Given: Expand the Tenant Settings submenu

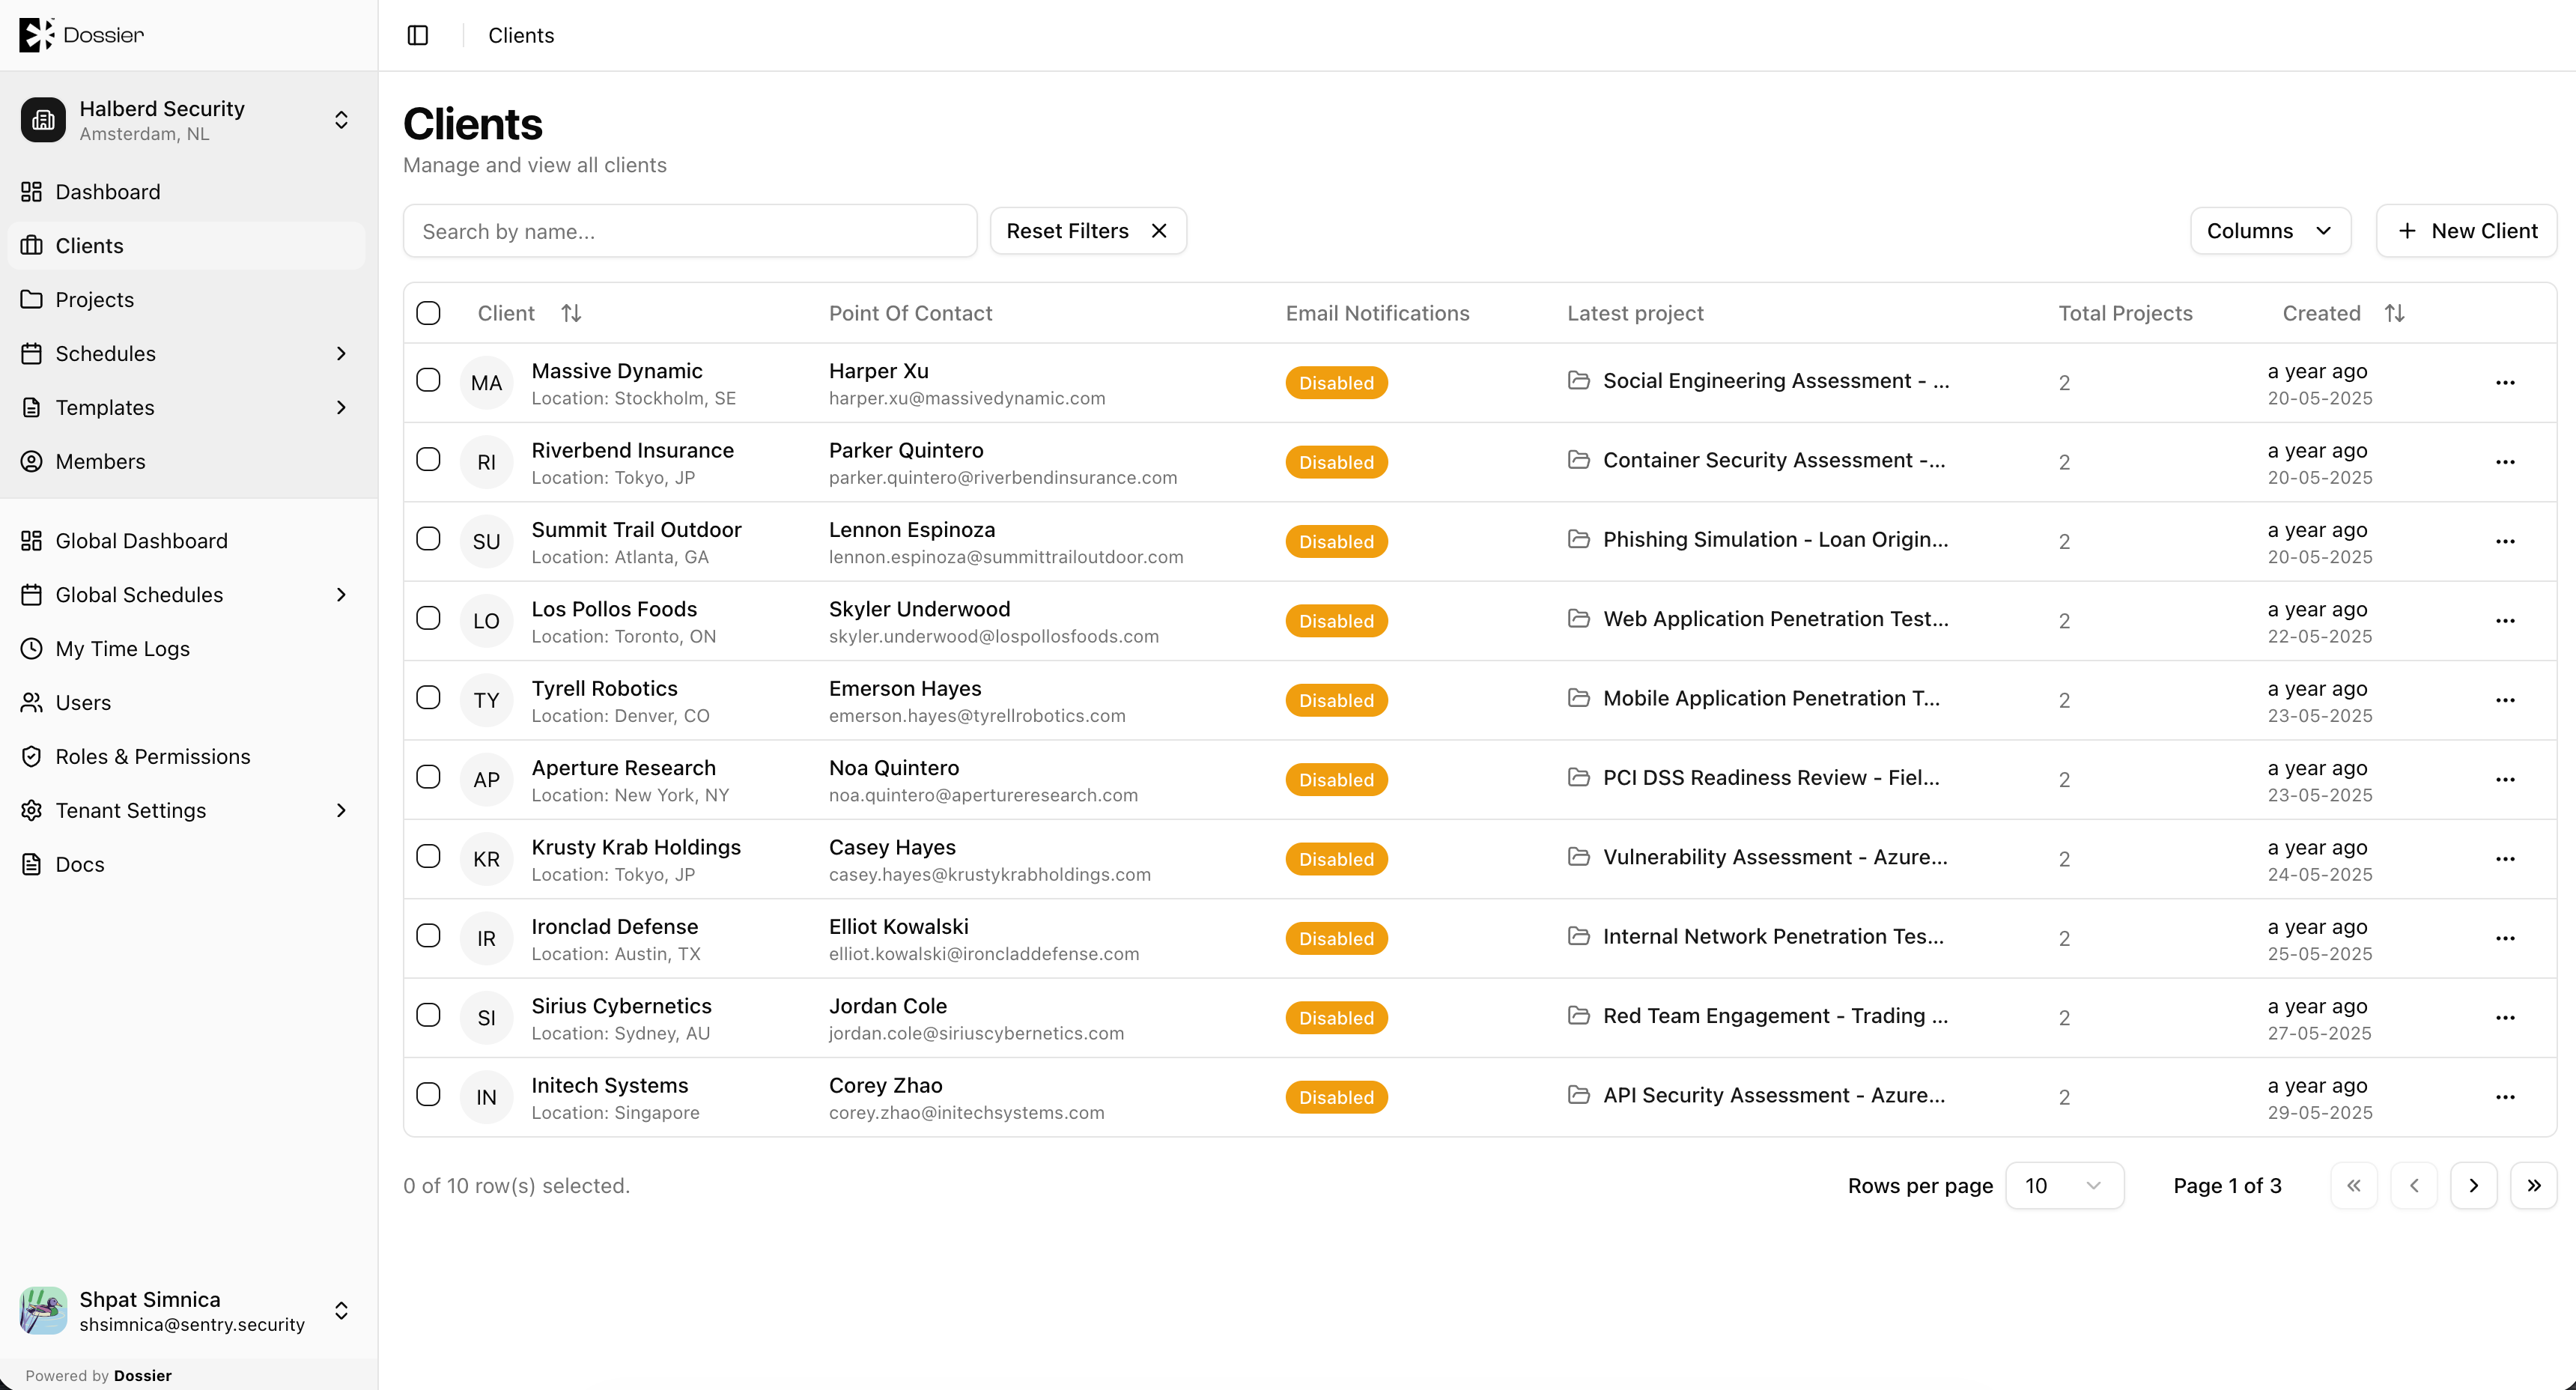Looking at the screenshot, I should pos(341,810).
